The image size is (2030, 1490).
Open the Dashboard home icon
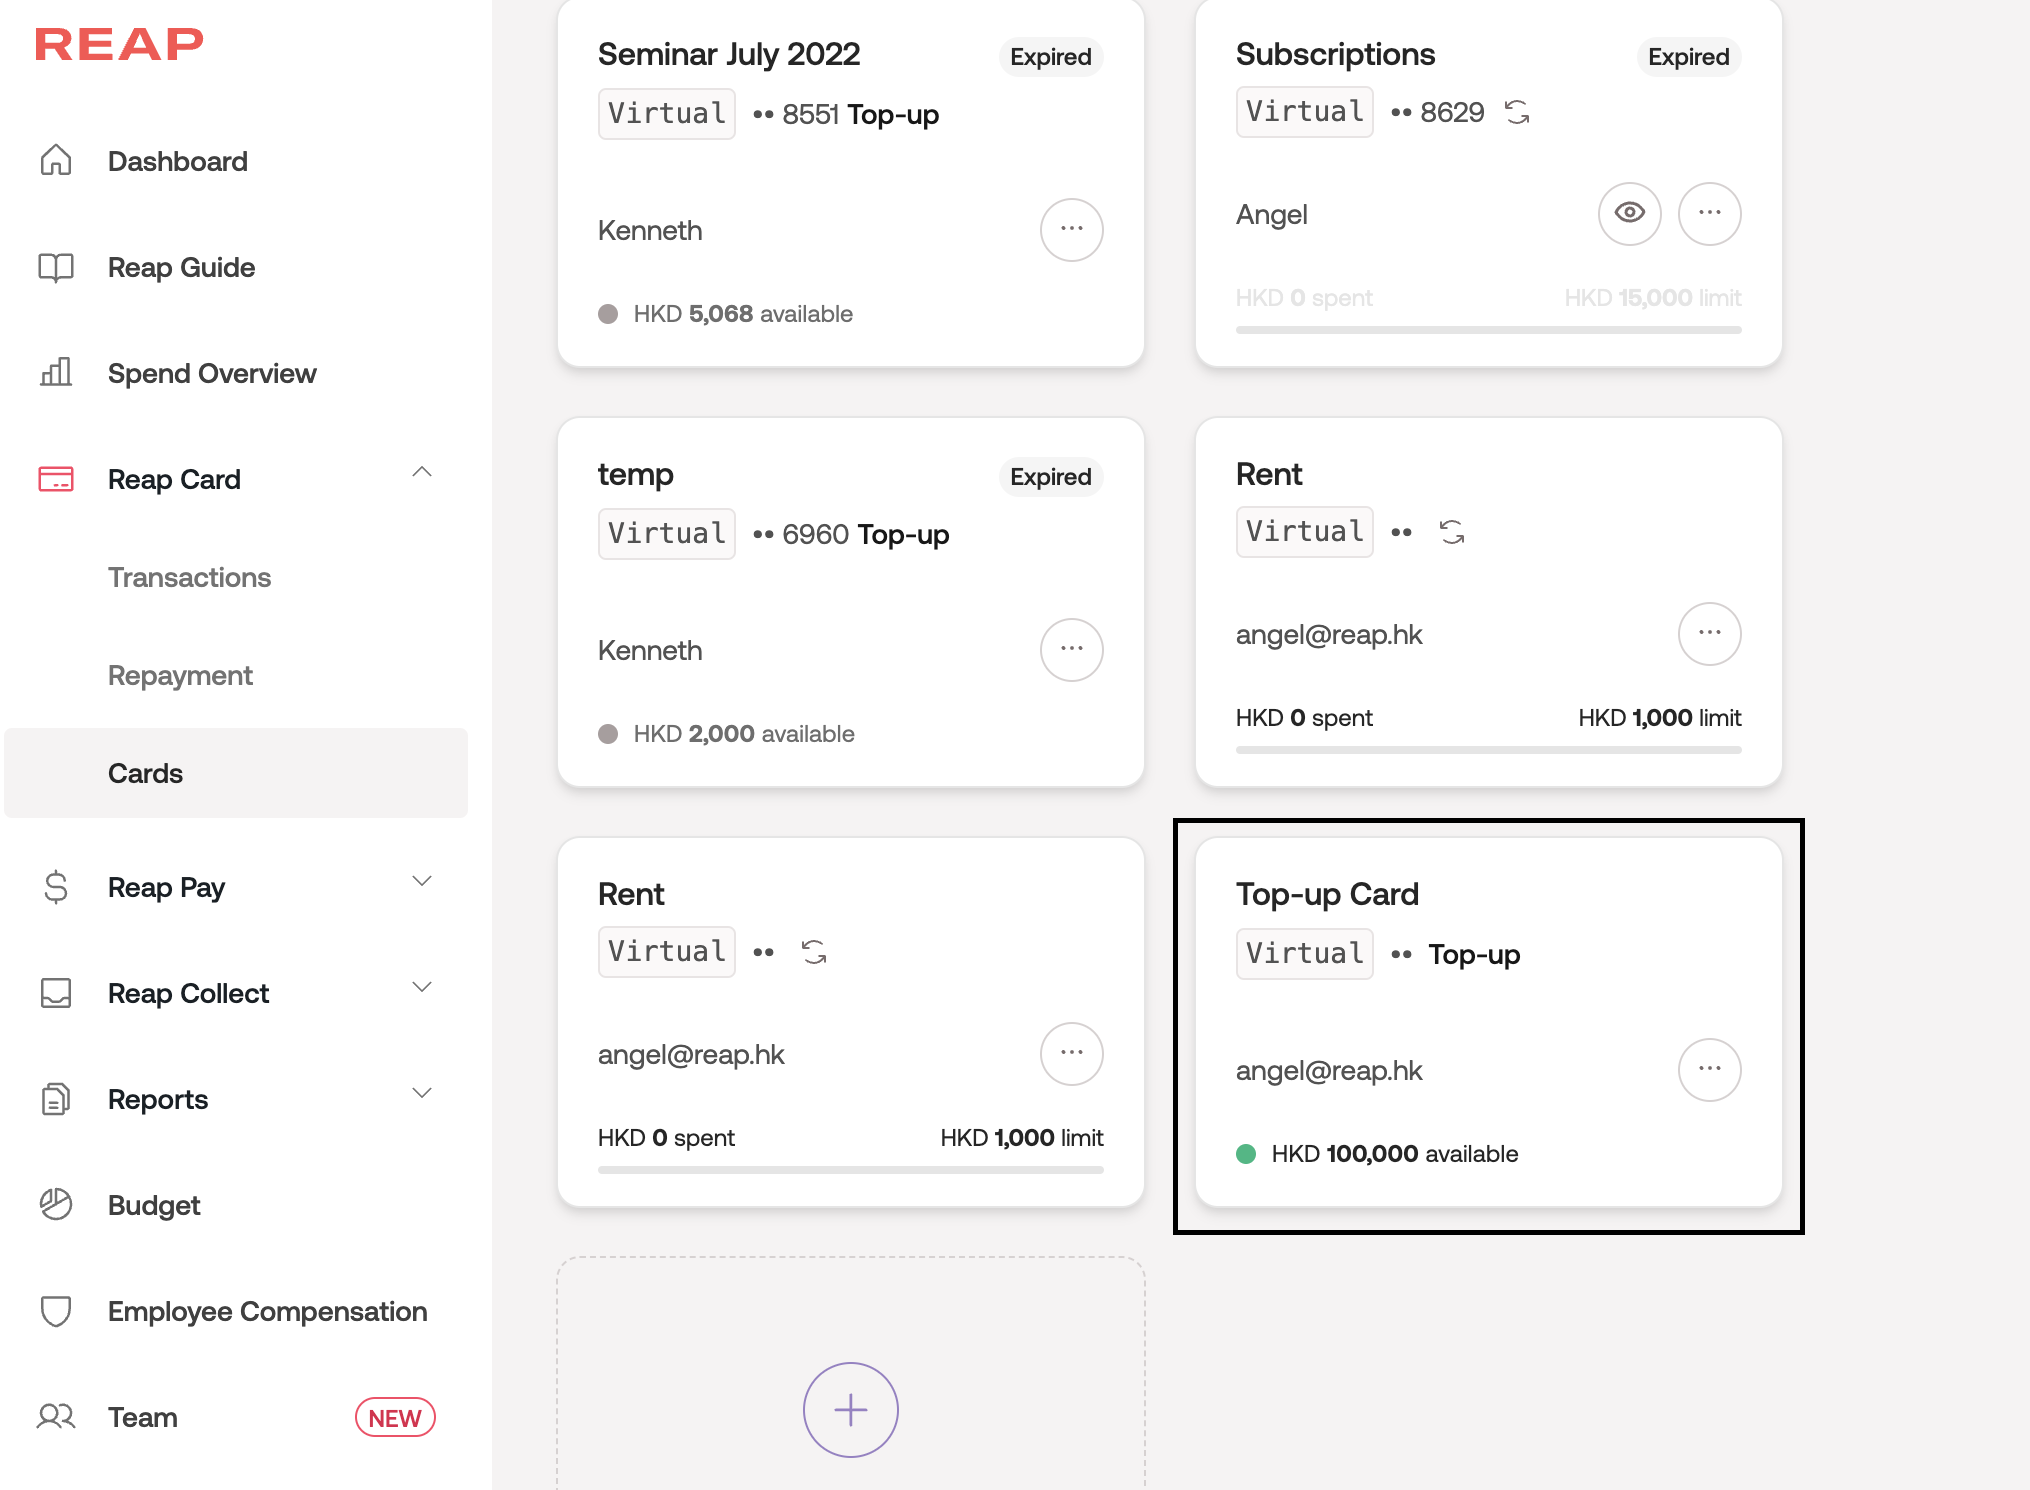56,161
